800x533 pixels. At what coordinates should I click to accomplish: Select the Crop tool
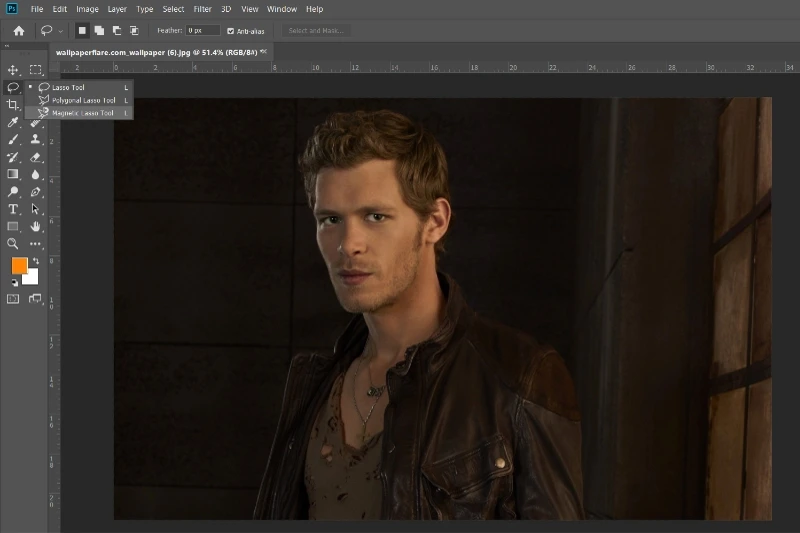coord(13,105)
